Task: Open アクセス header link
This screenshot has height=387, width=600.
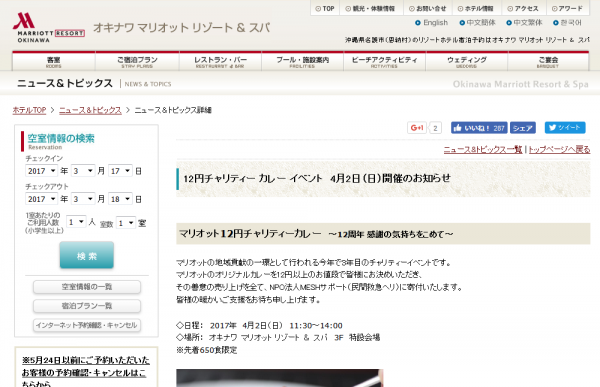Action: 523,8
